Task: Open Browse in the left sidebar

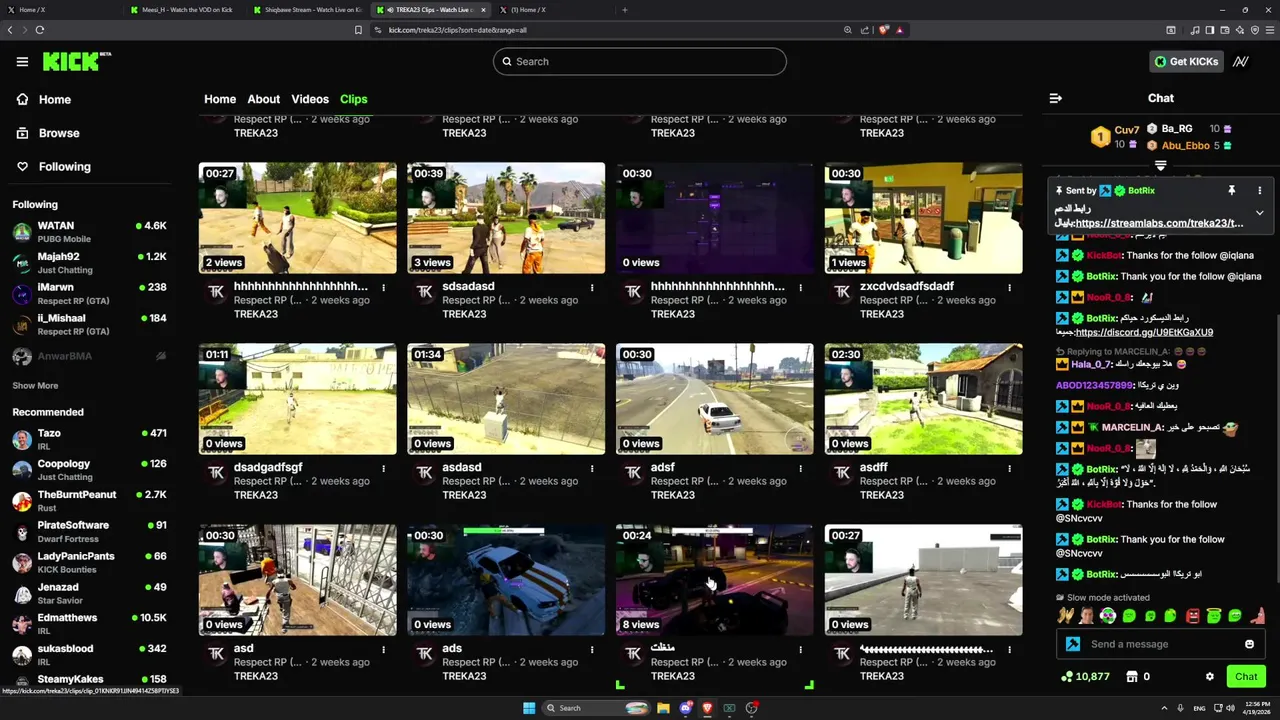Action: (59, 133)
